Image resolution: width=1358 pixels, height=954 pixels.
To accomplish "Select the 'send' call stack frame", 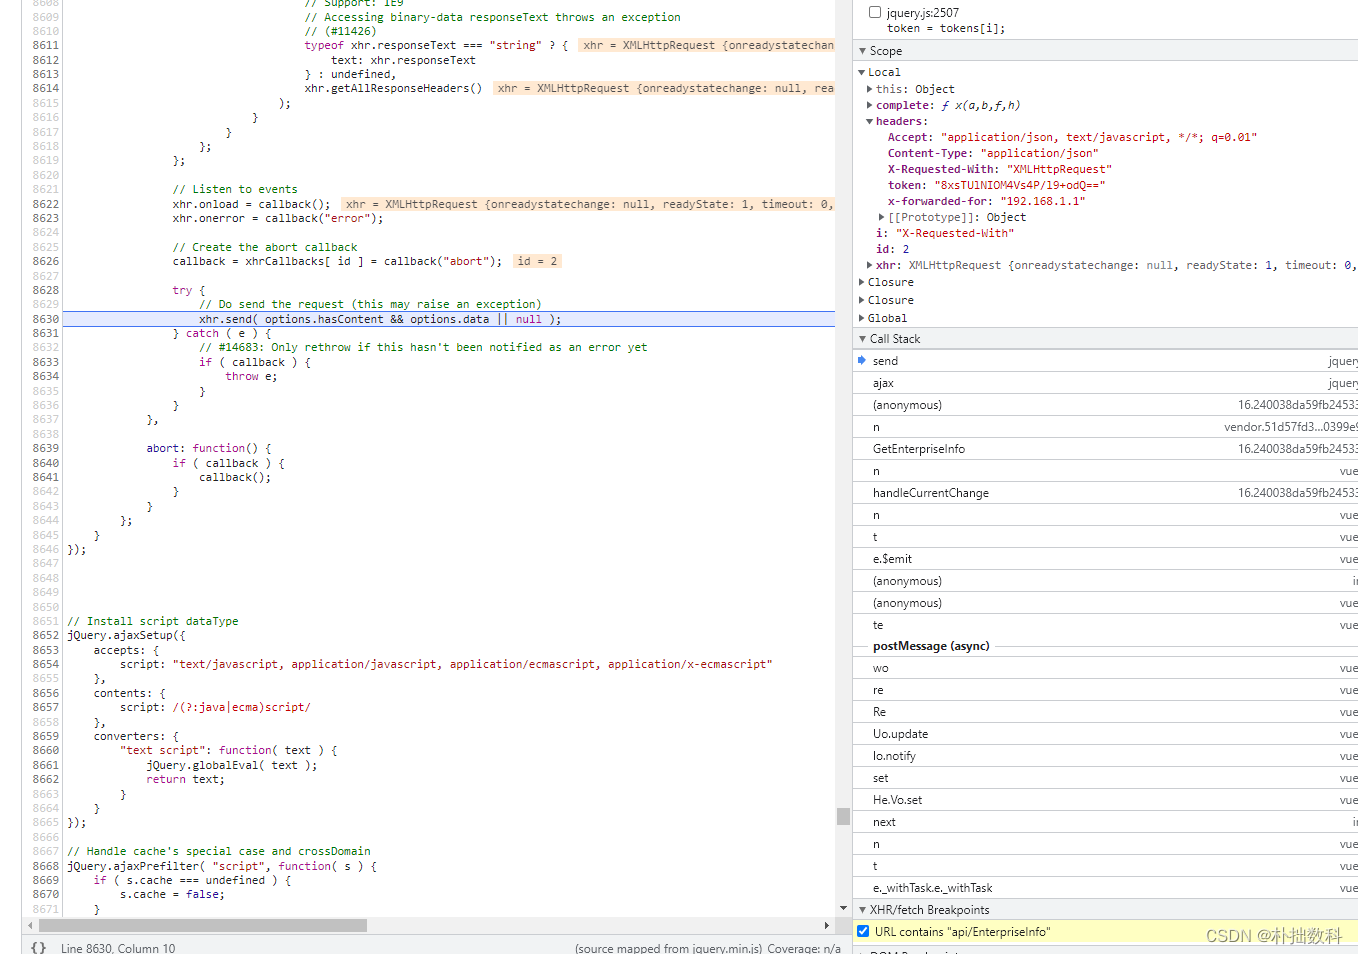I will pyautogui.click(x=1105, y=361).
